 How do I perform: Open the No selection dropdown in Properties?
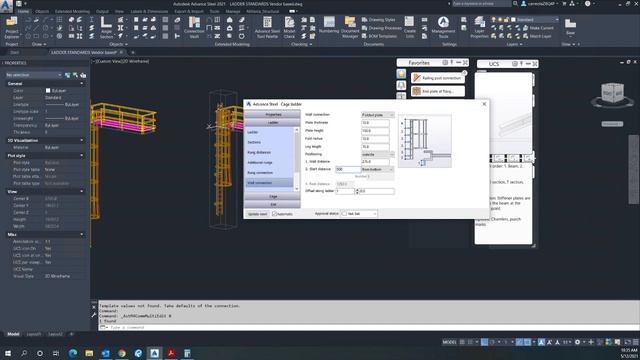tap(33, 75)
